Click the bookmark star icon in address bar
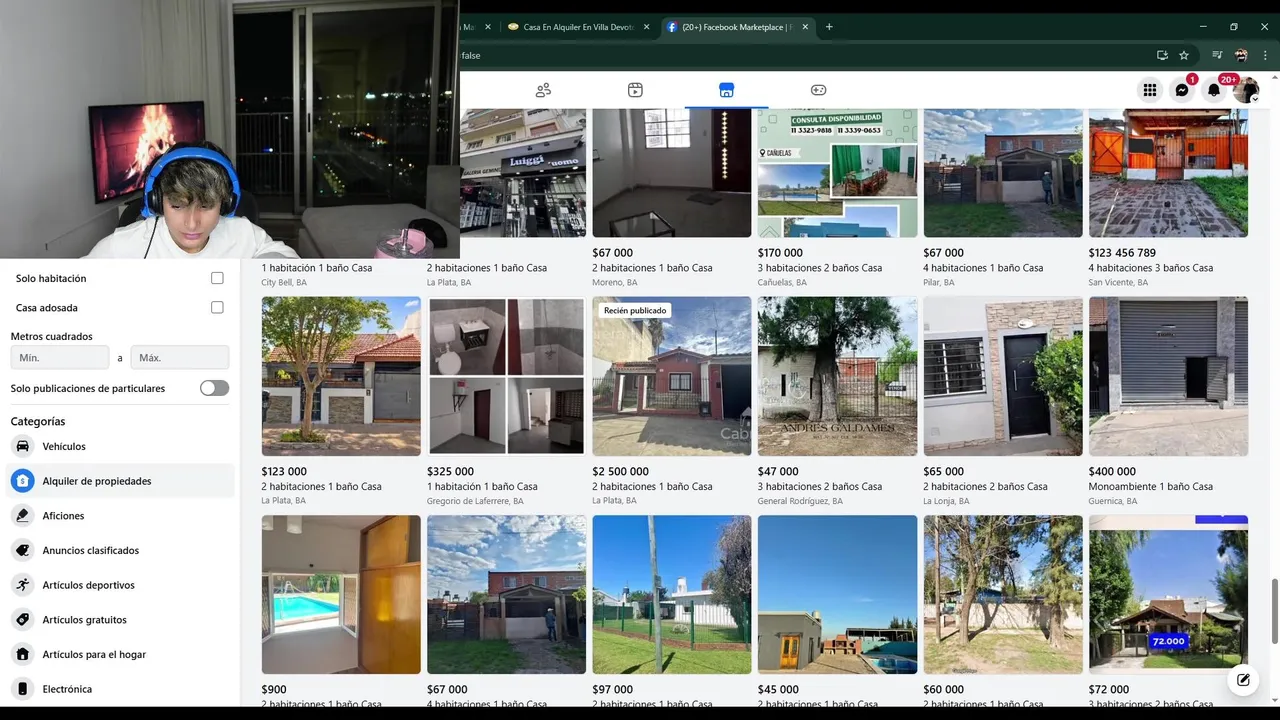The width and height of the screenshot is (1280, 720). tap(1184, 55)
